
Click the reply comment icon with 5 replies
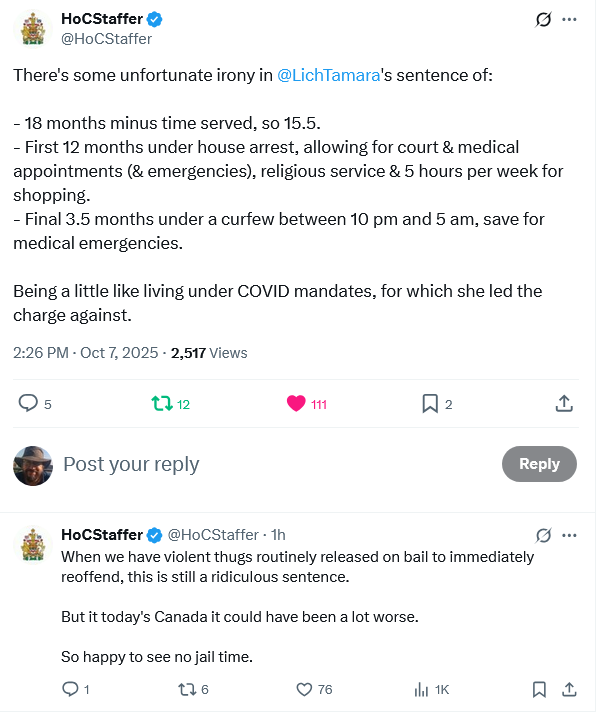tap(29, 403)
